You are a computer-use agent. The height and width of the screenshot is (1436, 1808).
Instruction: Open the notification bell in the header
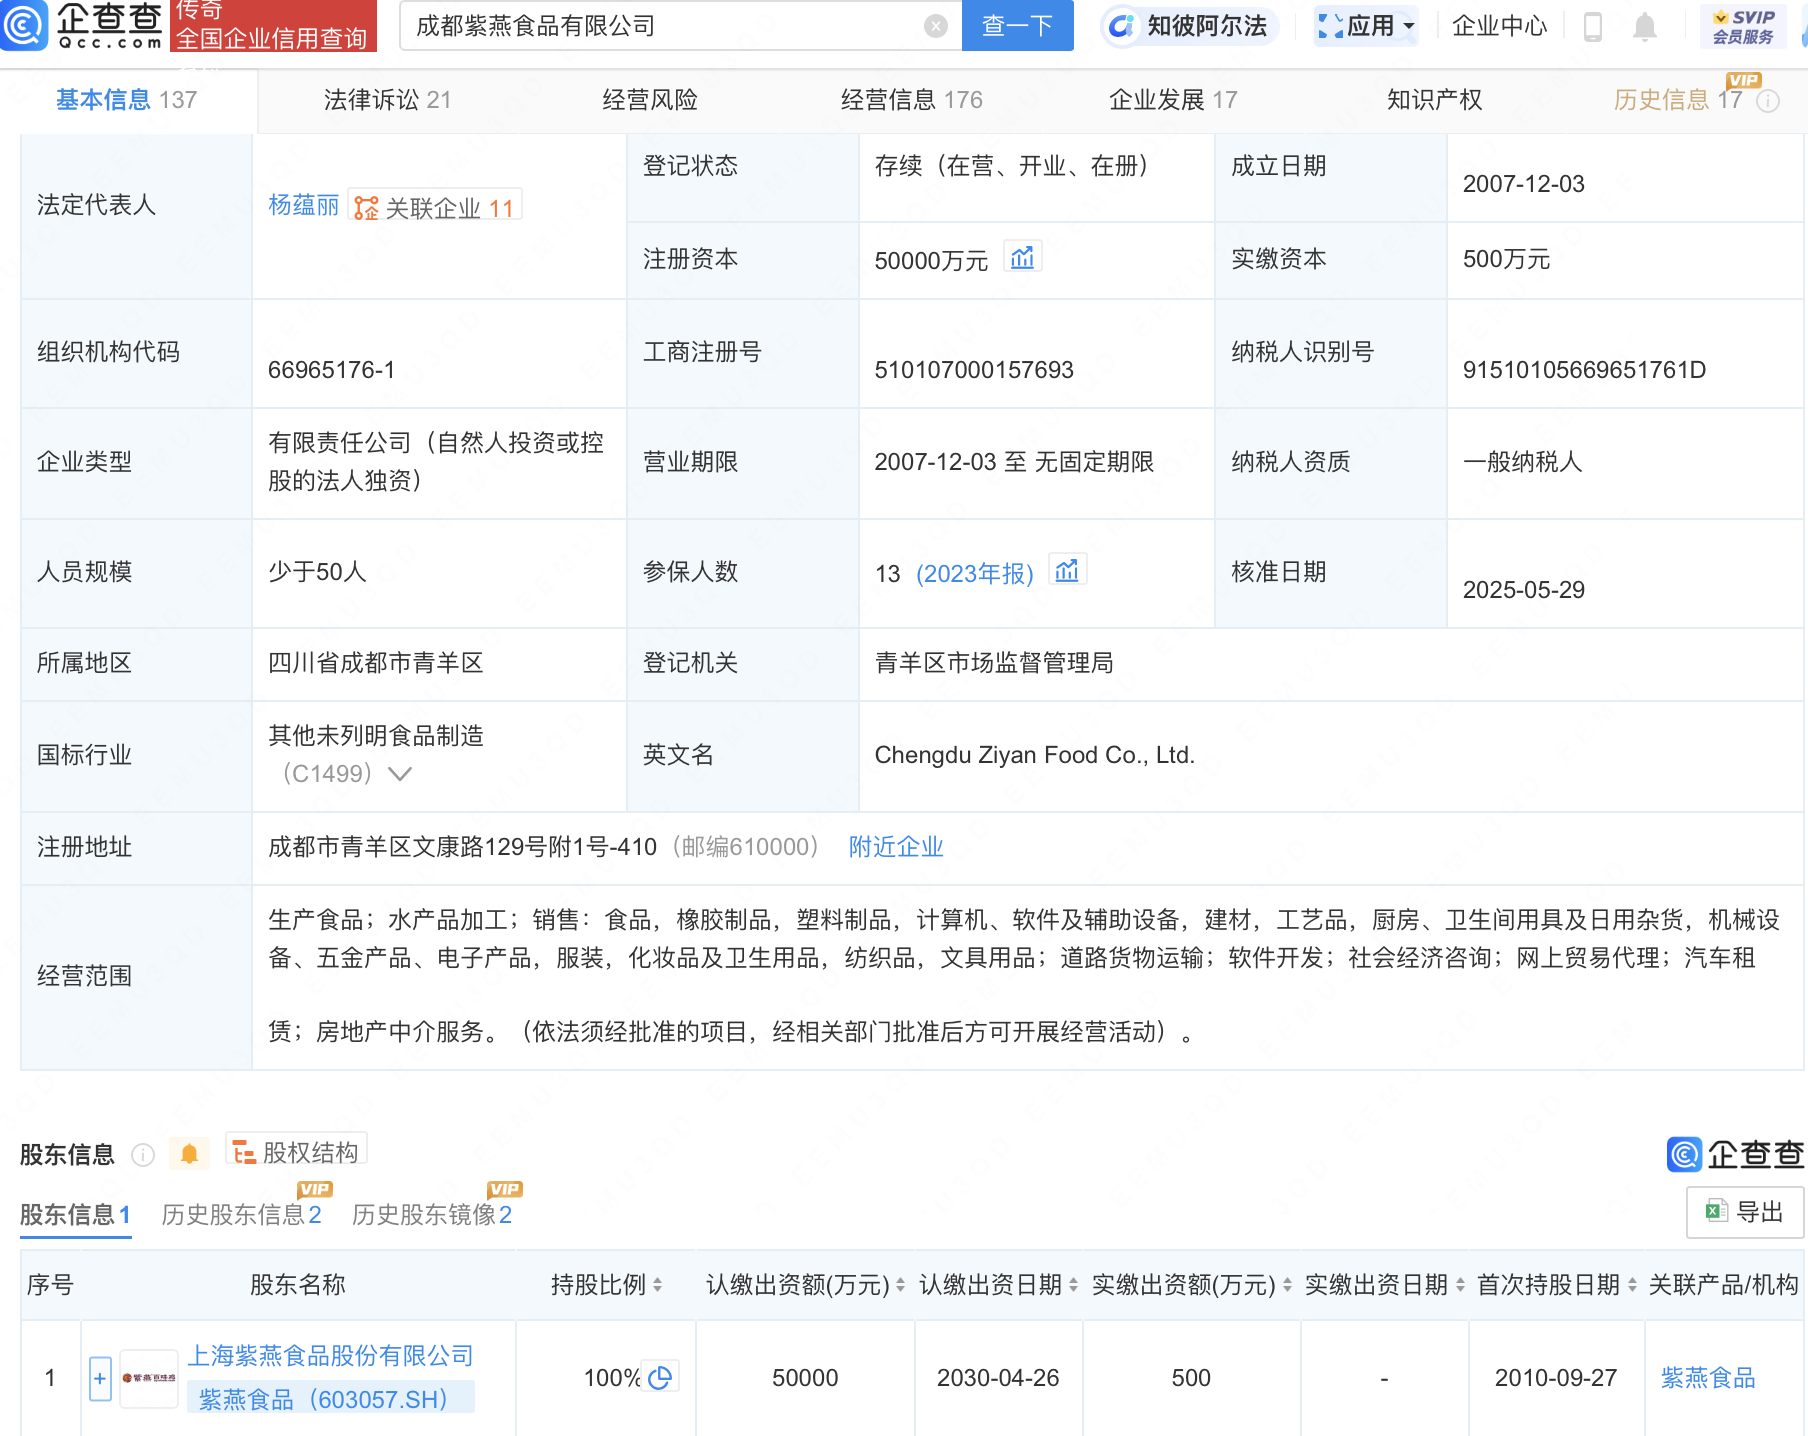click(x=1644, y=27)
